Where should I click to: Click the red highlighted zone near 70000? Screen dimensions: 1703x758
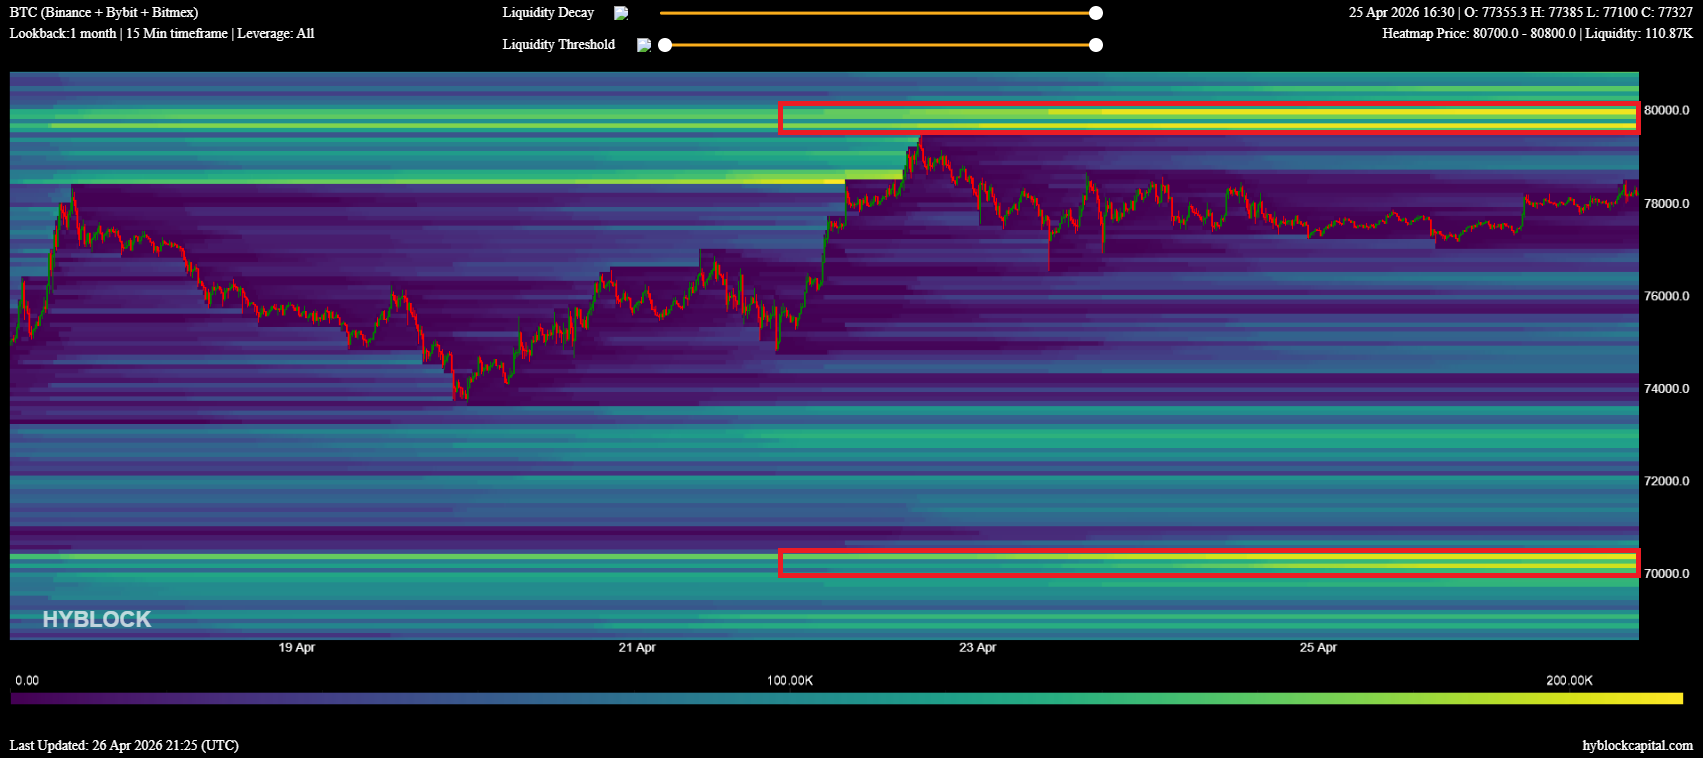(x=1209, y=563)
